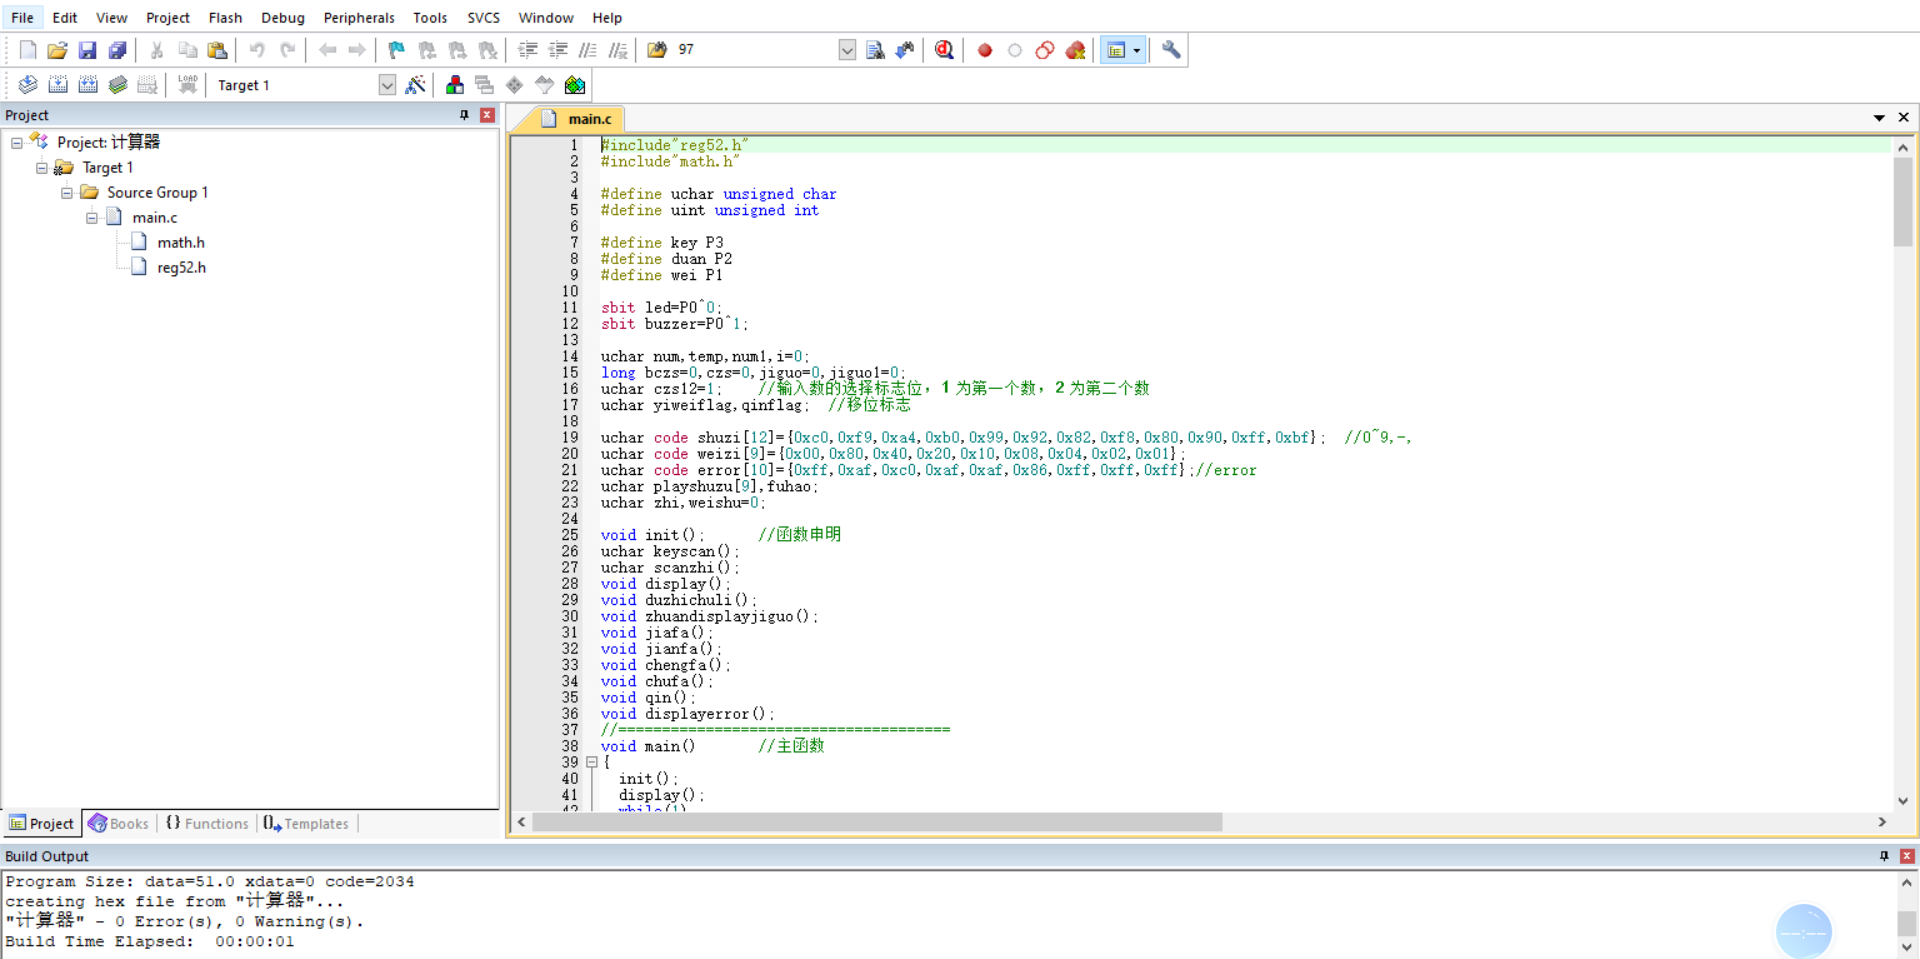Insert breakpoint with red dot icon
This screenshot has width=1920, height=959.
tap(985, 50)
